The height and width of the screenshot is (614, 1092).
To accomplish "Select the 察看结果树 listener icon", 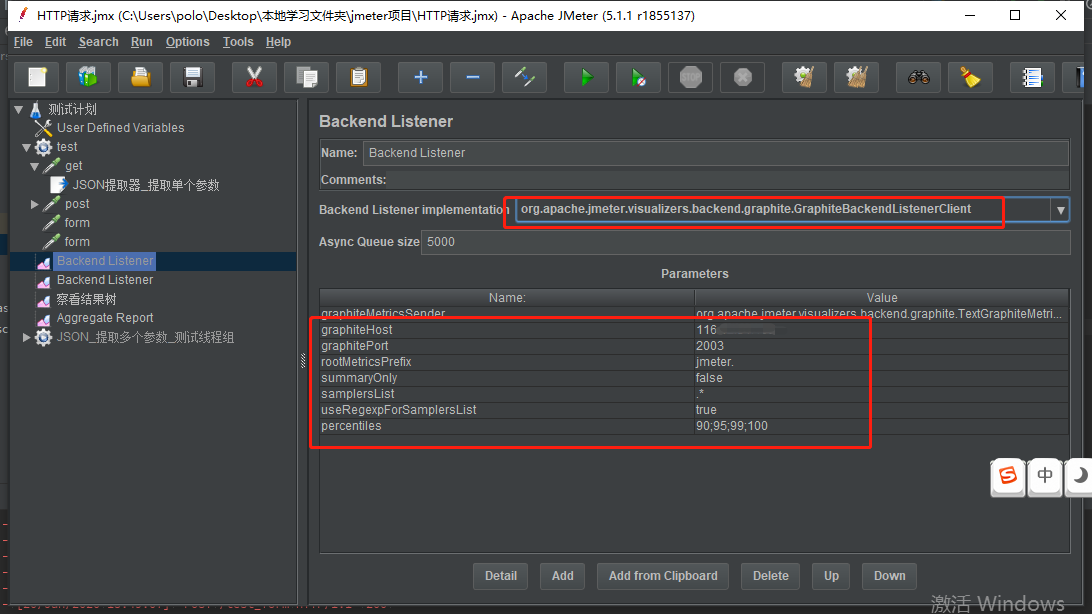I will (44, 300).
